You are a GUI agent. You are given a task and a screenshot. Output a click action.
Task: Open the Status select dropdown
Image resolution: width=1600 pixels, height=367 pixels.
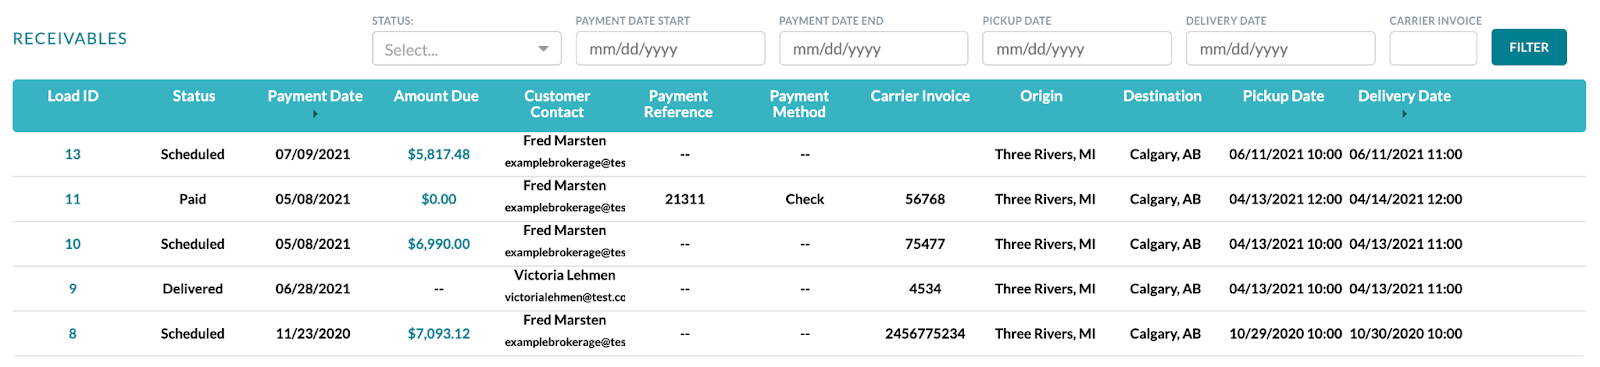pyautogui.click(x=466, y=48)
